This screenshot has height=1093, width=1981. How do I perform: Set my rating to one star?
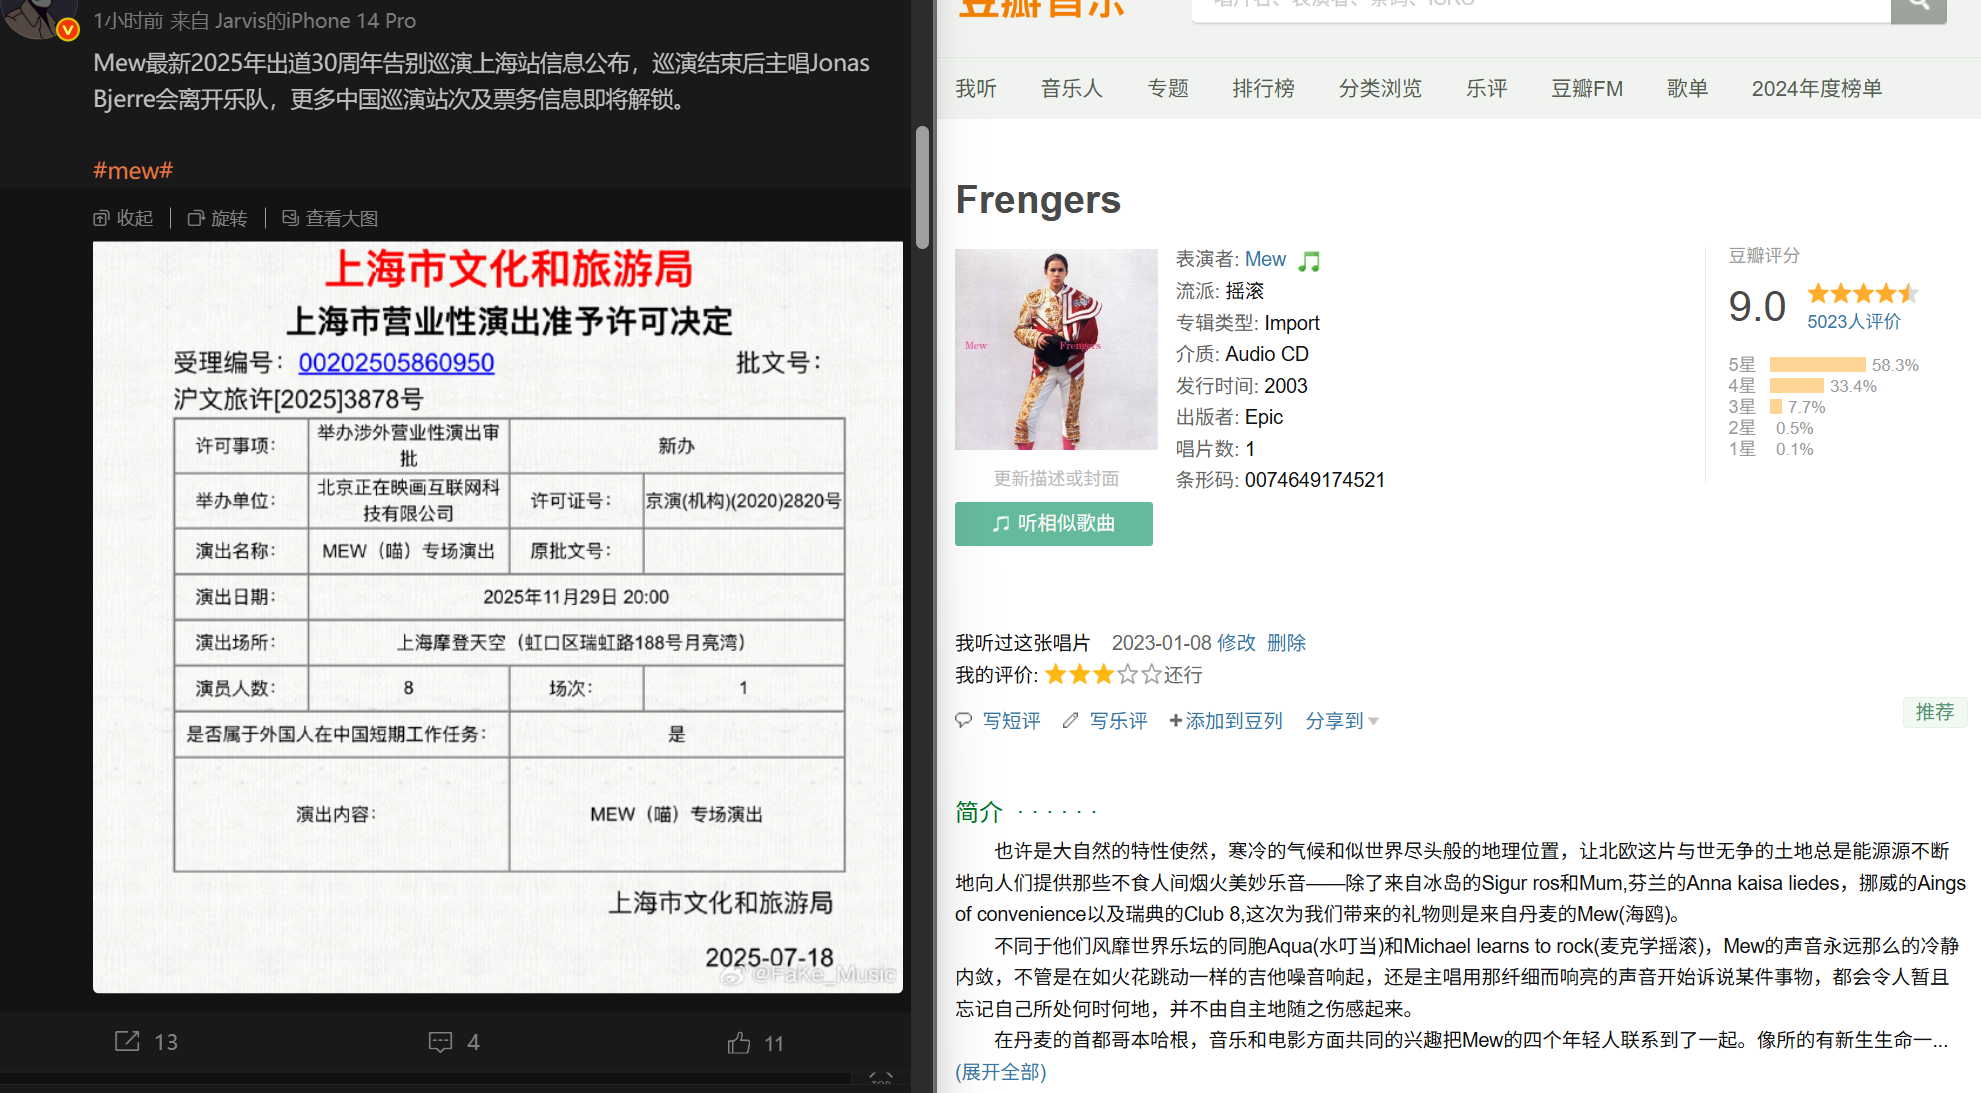pyautogui.click(x=1056, y=674)
